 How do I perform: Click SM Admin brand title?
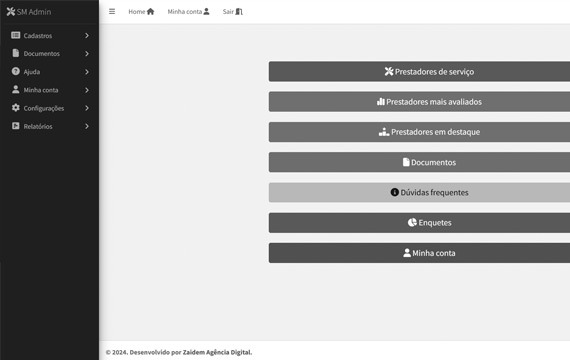coord(34,12)
